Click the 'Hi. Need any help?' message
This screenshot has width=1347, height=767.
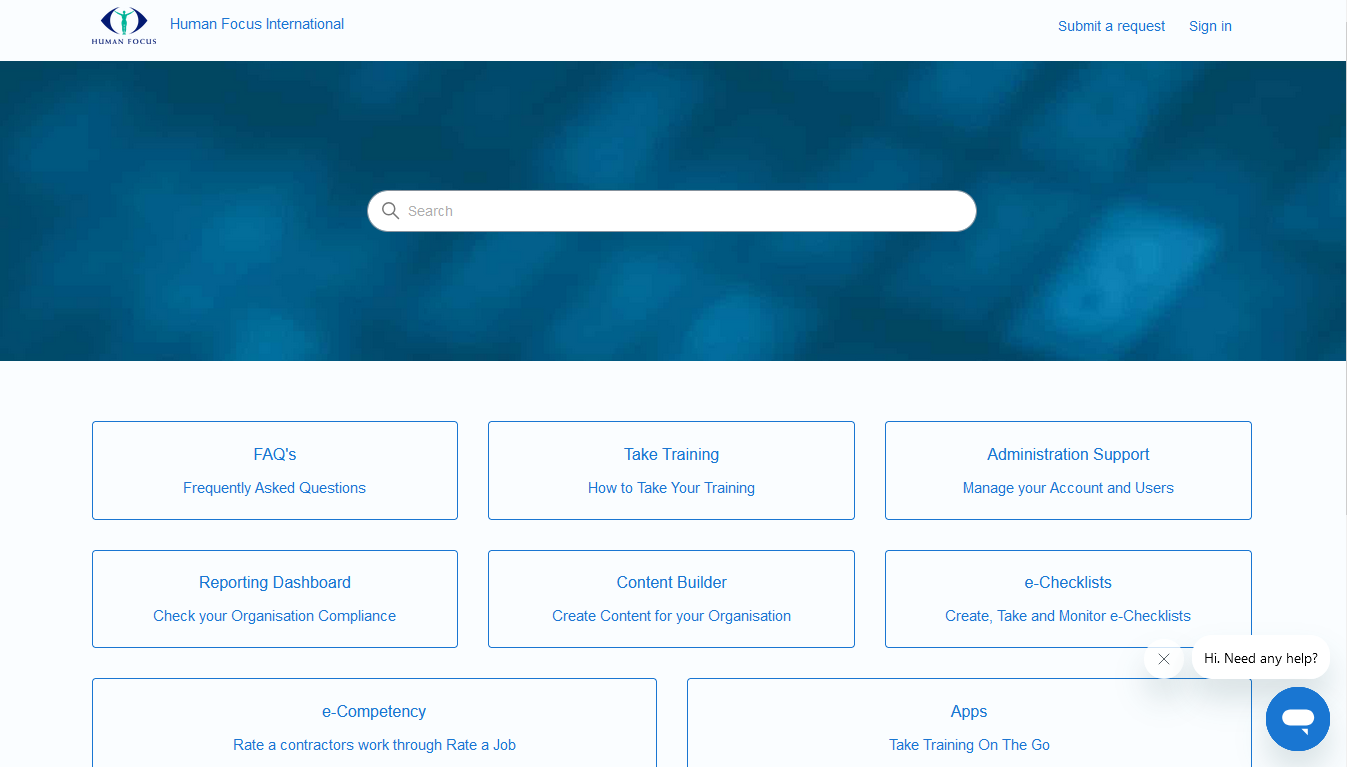(1260, 658)
